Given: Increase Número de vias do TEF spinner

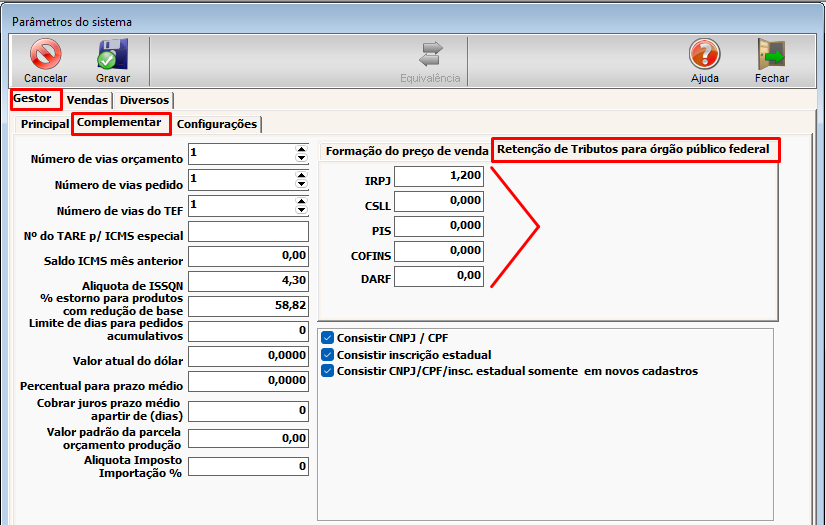Looking at the screenshot, I should pyautogui.click(x=301, y=201).
